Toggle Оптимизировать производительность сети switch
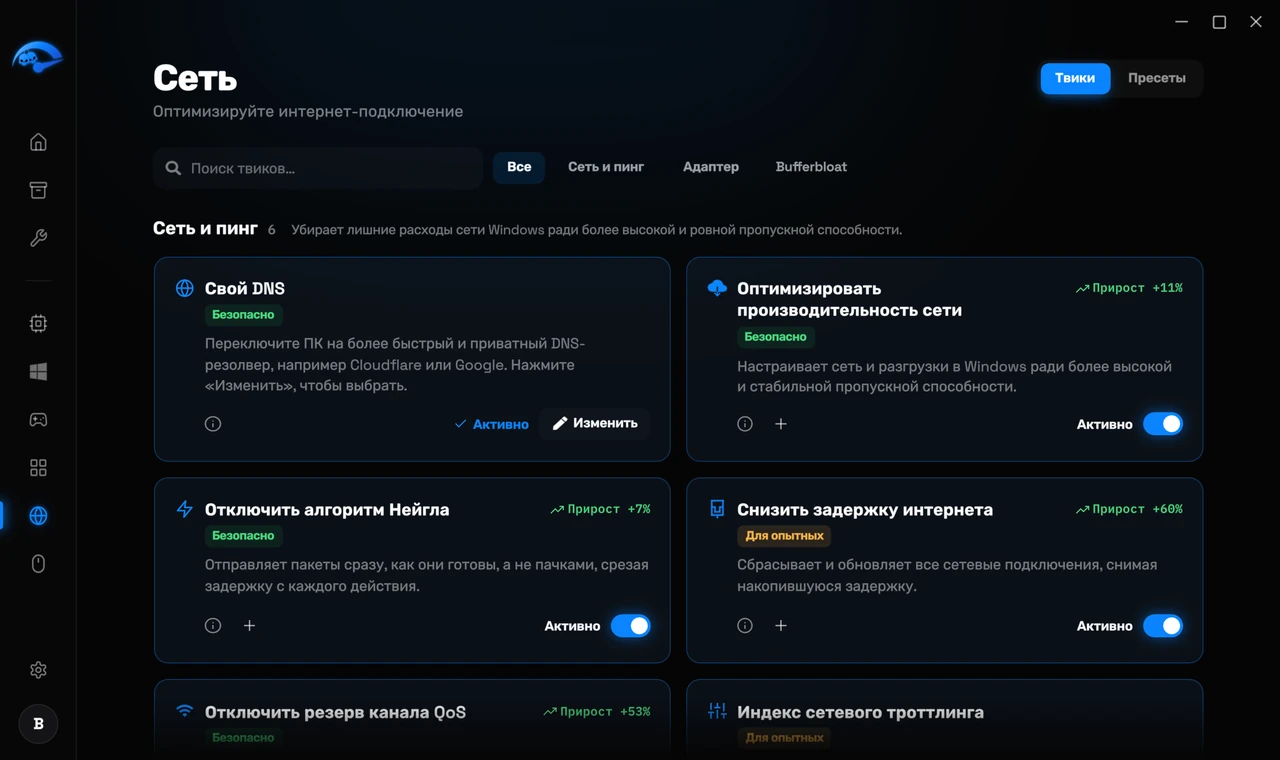This screenshot has height=760, width=1280. click(1163, 424)
